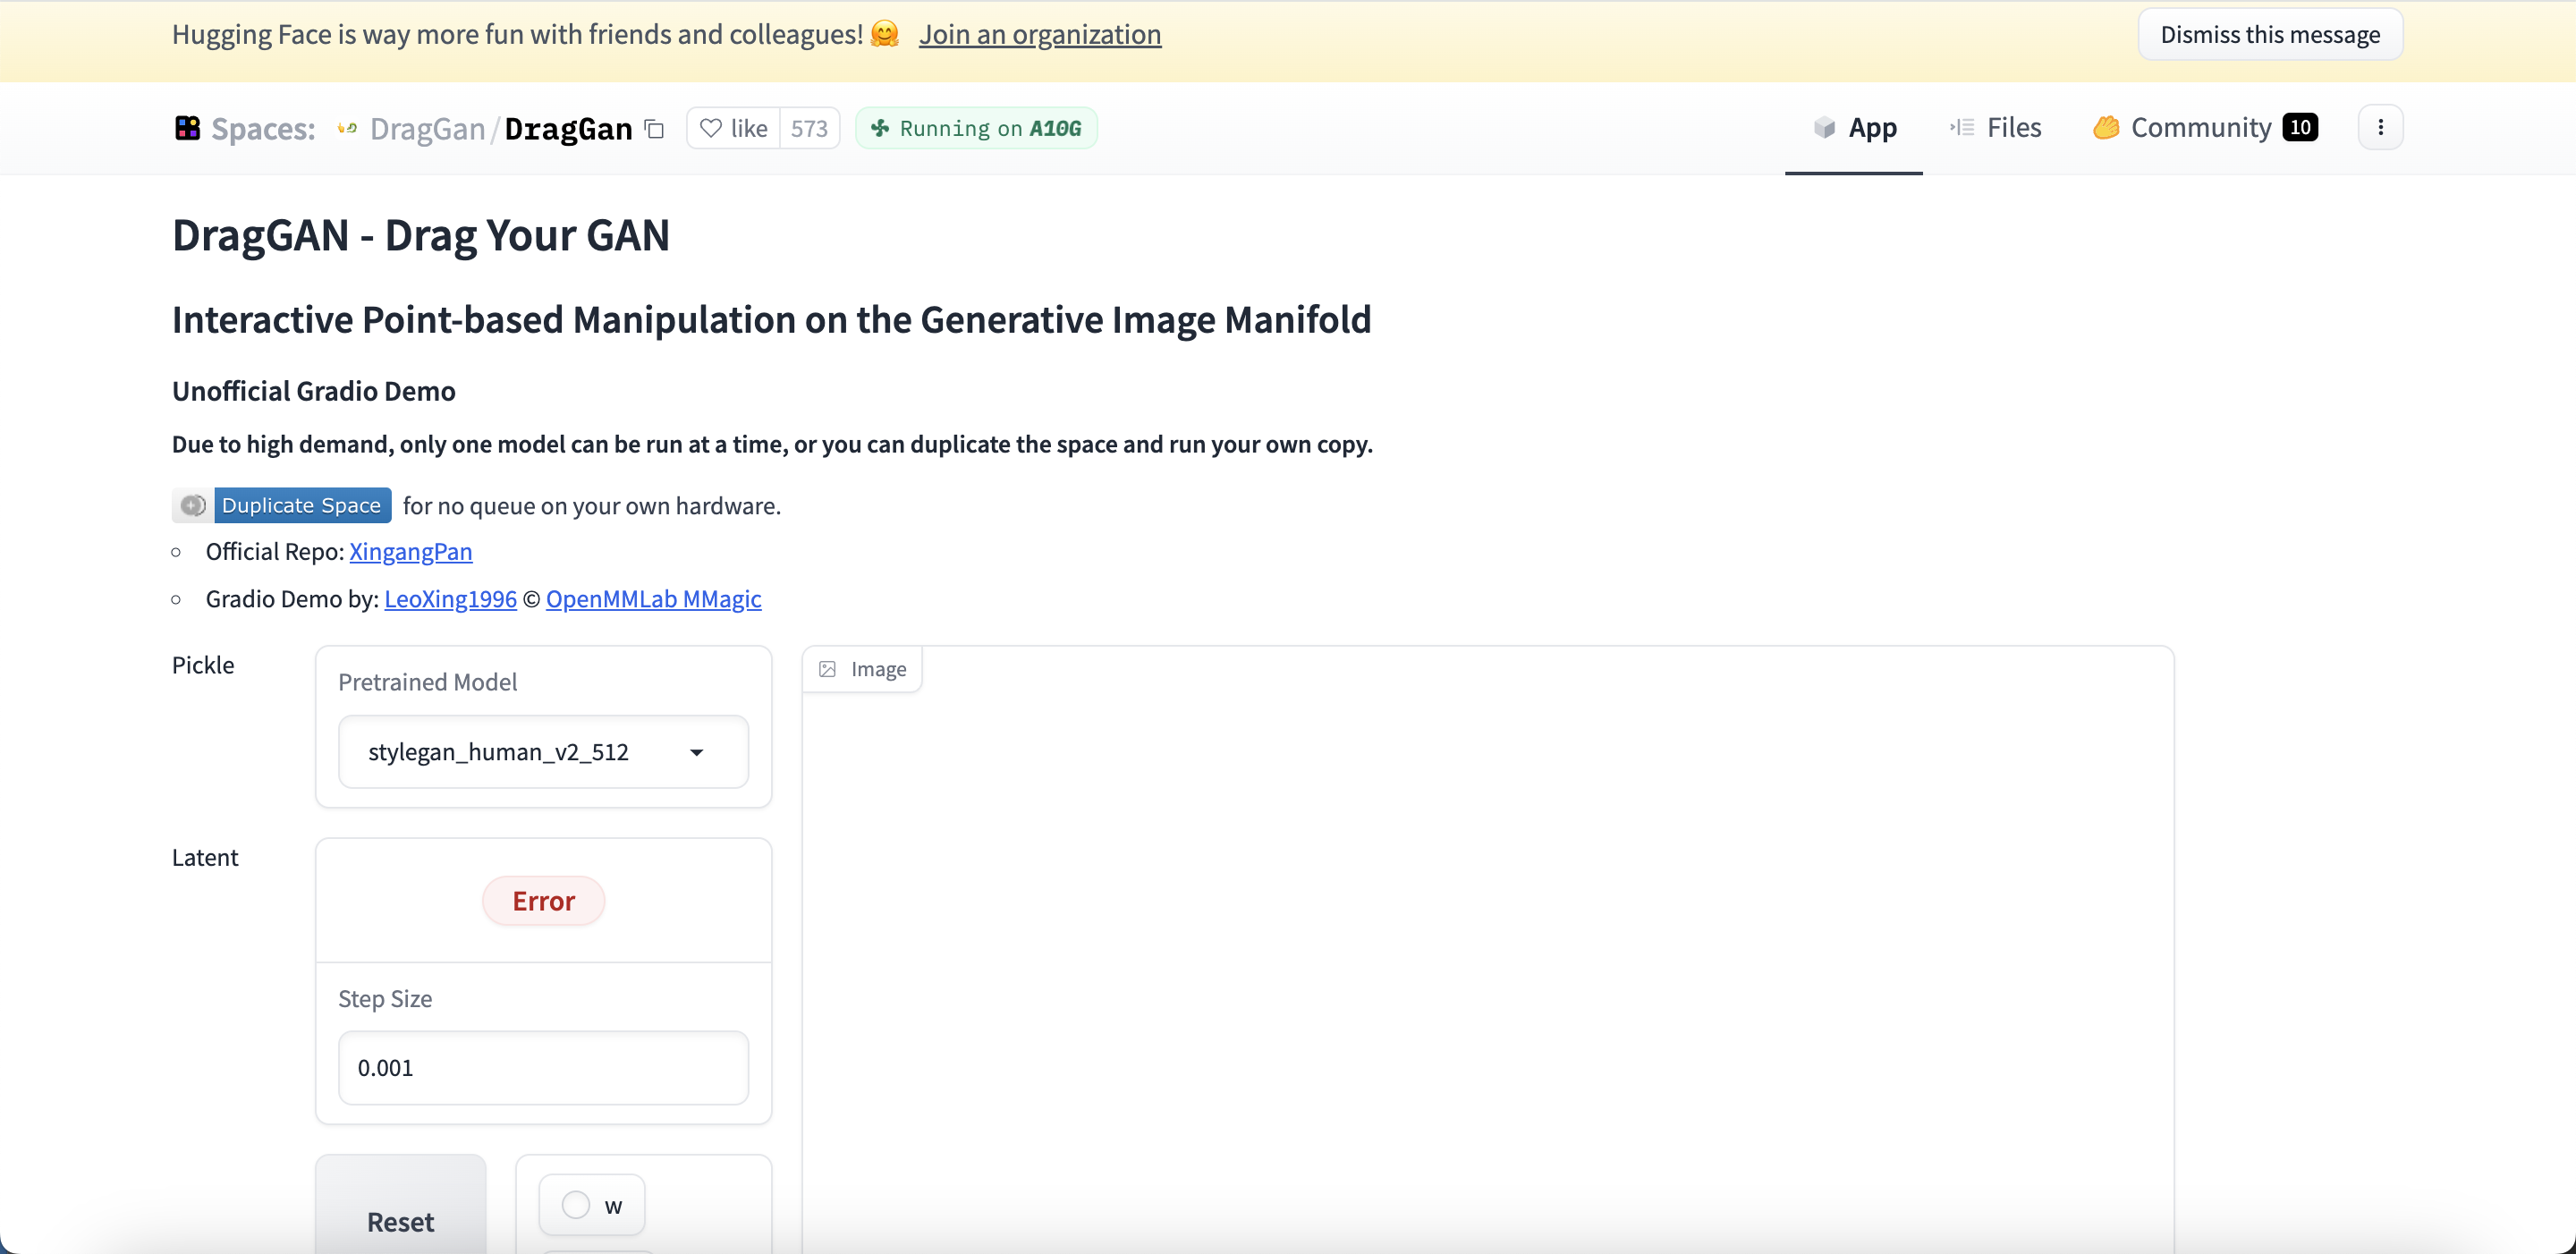Open the Files tab
Viewport: 2576px width, 1254px height.
point(1995,128)
